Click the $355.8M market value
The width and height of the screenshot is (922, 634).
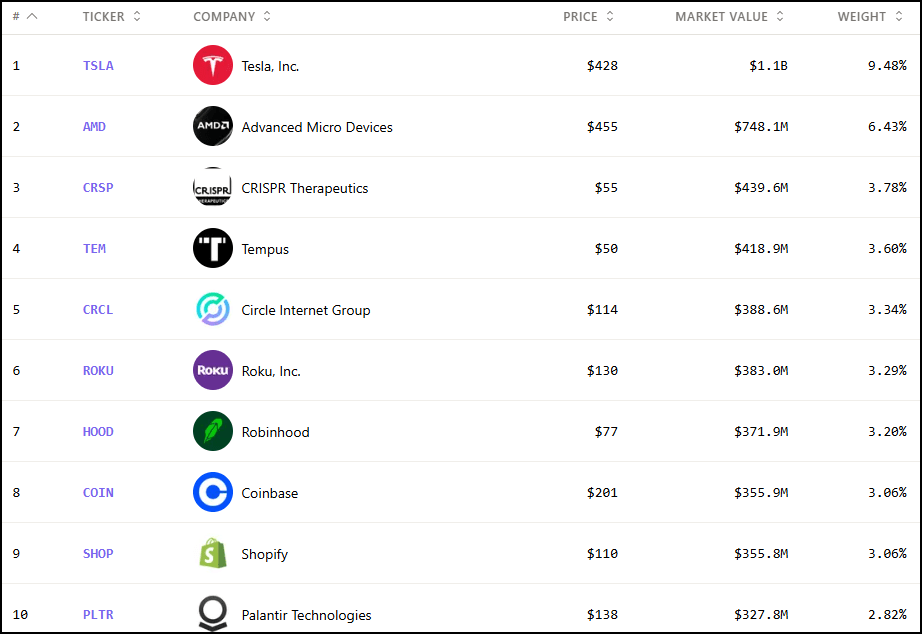tap(761, 553)
